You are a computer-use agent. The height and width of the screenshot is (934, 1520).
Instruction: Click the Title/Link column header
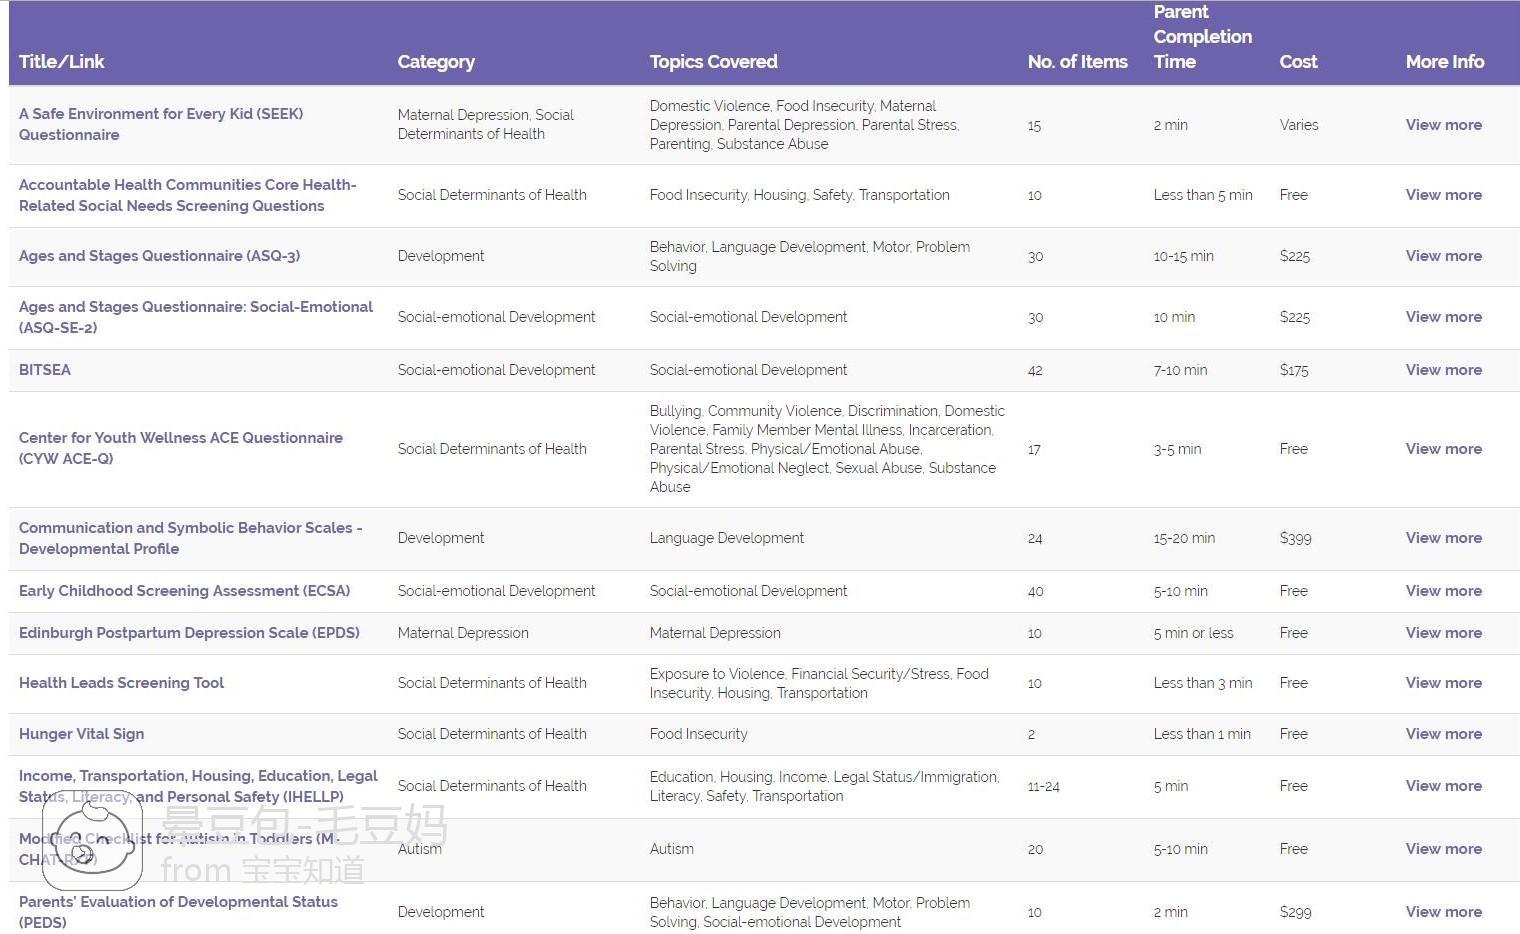point(61,62)
